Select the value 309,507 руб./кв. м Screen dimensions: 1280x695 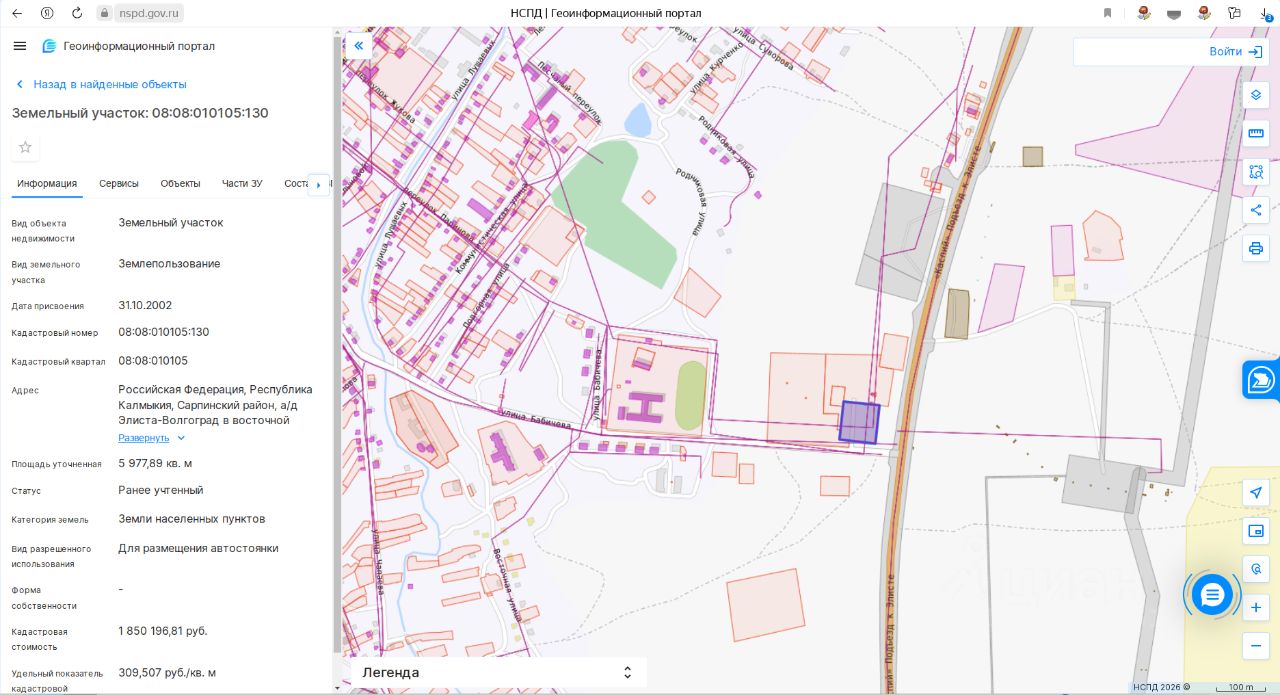pyautogui.click(x=167, y=672)
